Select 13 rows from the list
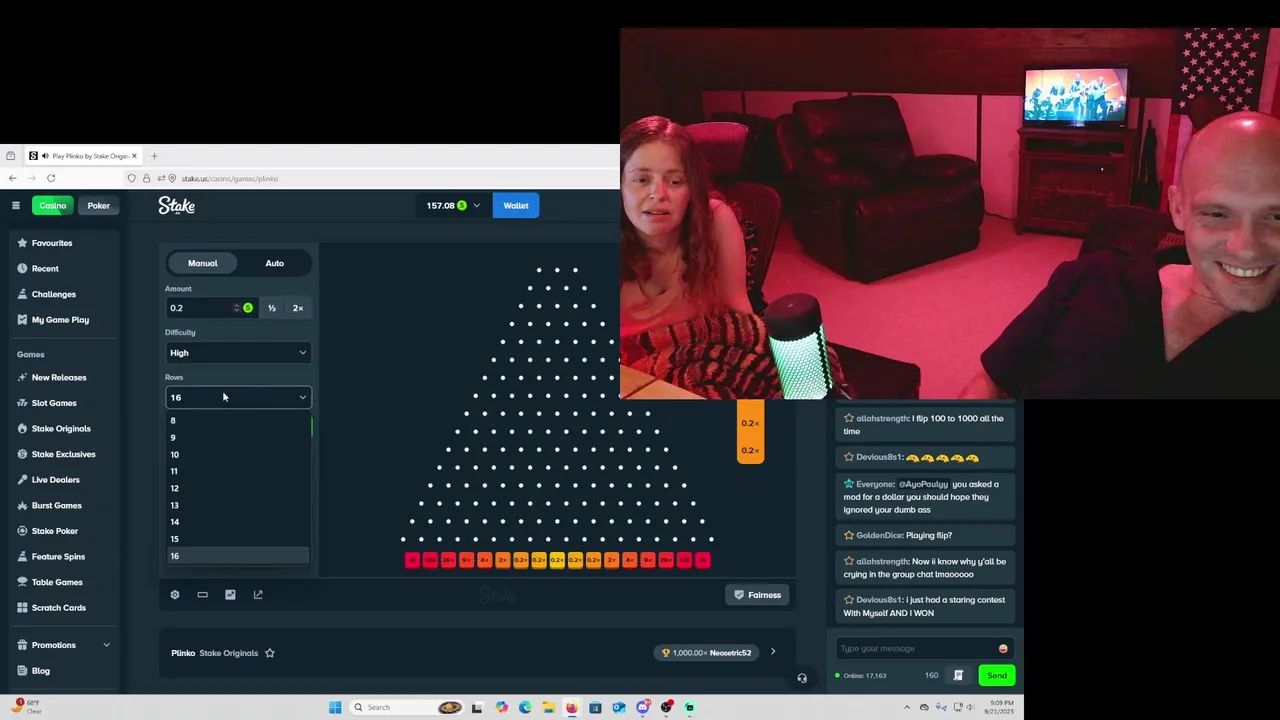This screenshot has width=1280, height=720. (237, 505)
